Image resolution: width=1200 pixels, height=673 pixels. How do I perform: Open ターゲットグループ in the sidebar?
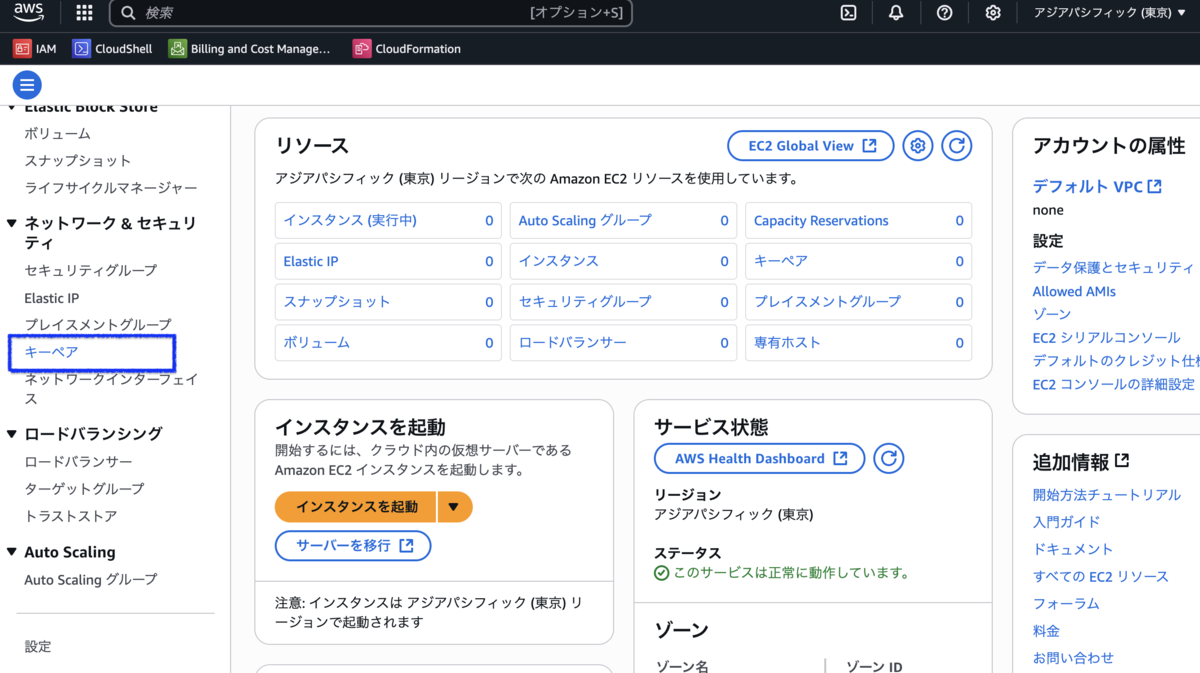click(x=84, y=489)
